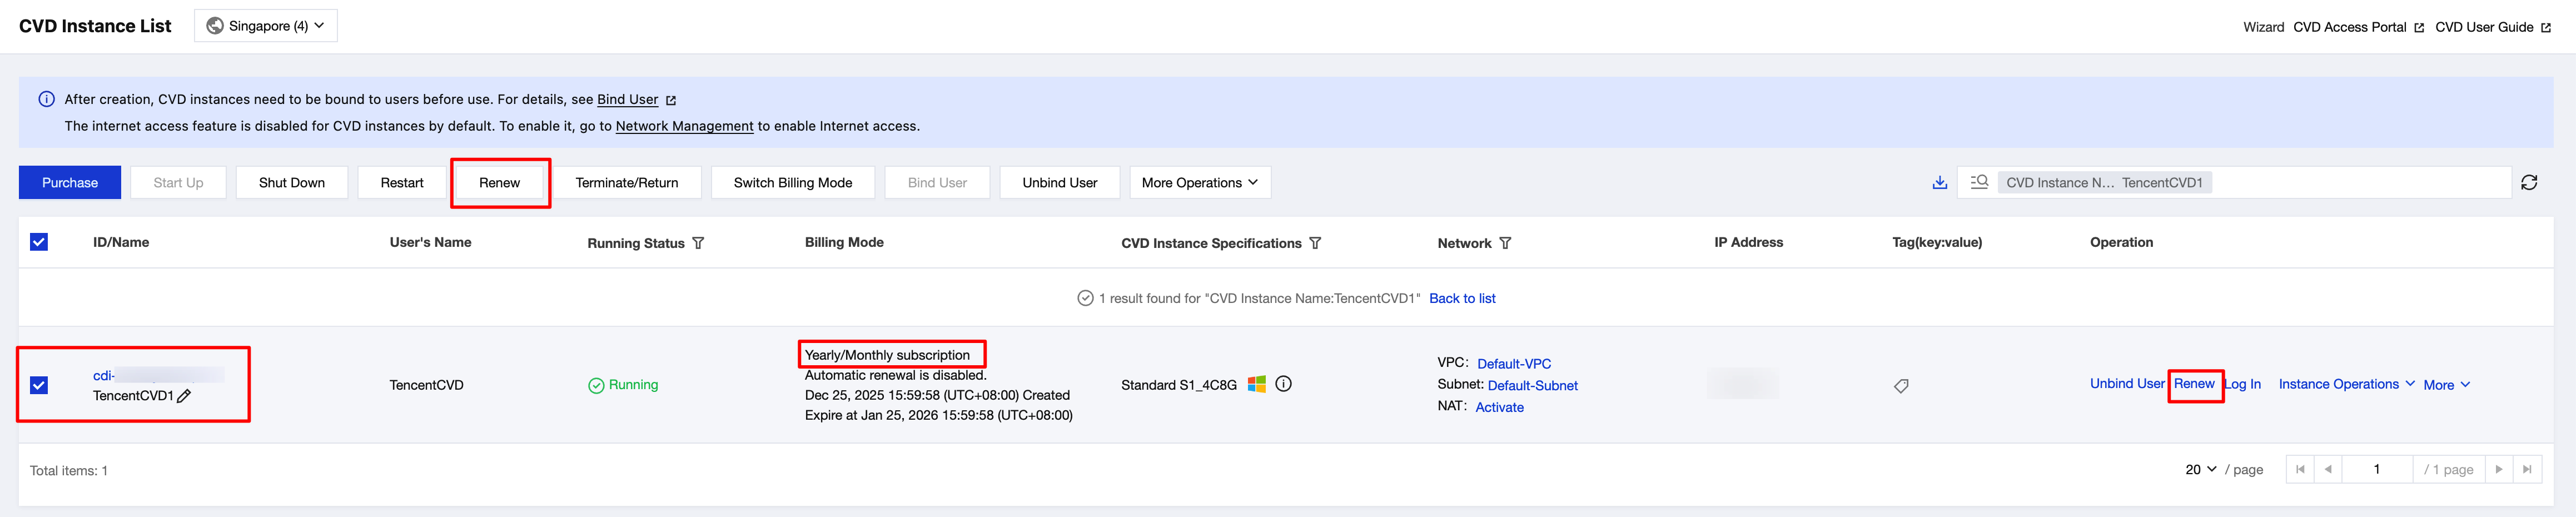The width and height of the screenshot is (2576, 517).
Task: Open the 20 per page dropdown
Action: (x=2200, y=469)
